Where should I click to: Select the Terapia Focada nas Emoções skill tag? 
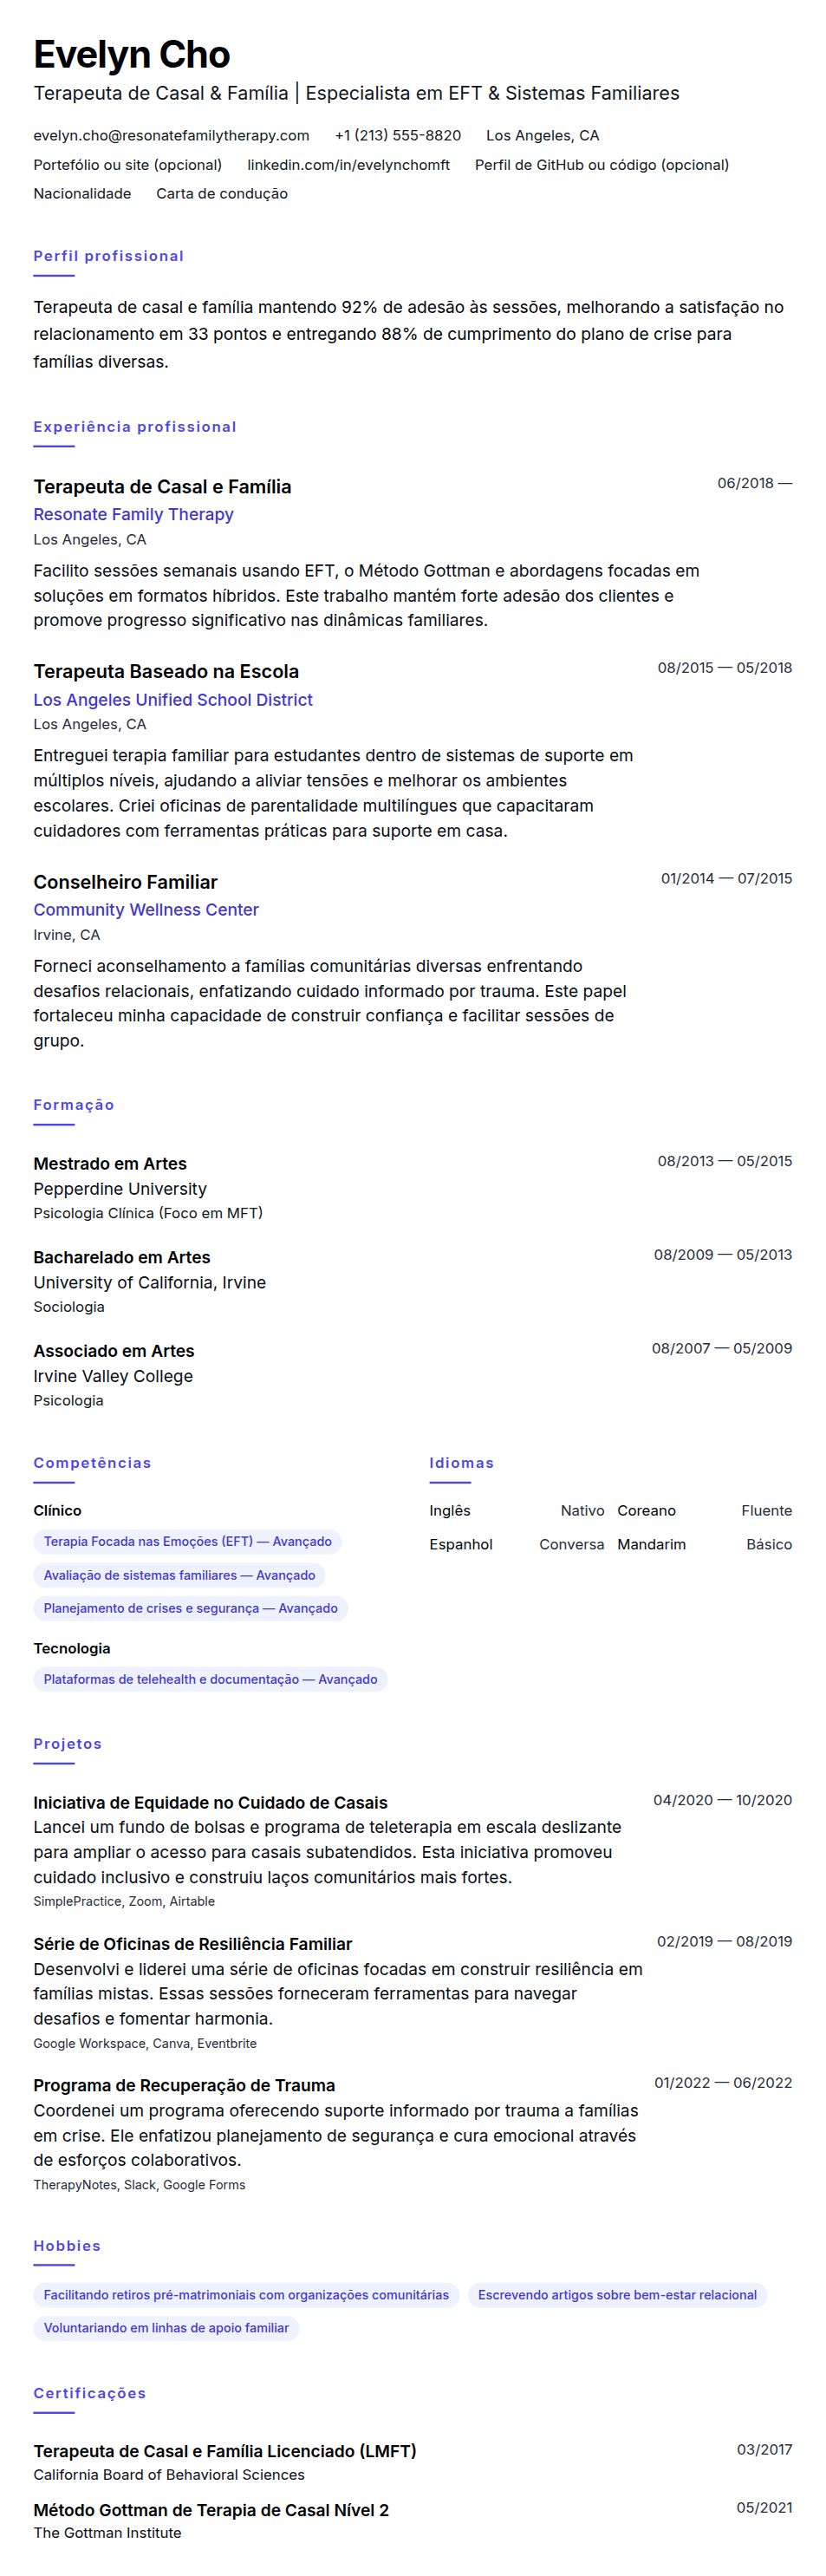point(188,1541)
